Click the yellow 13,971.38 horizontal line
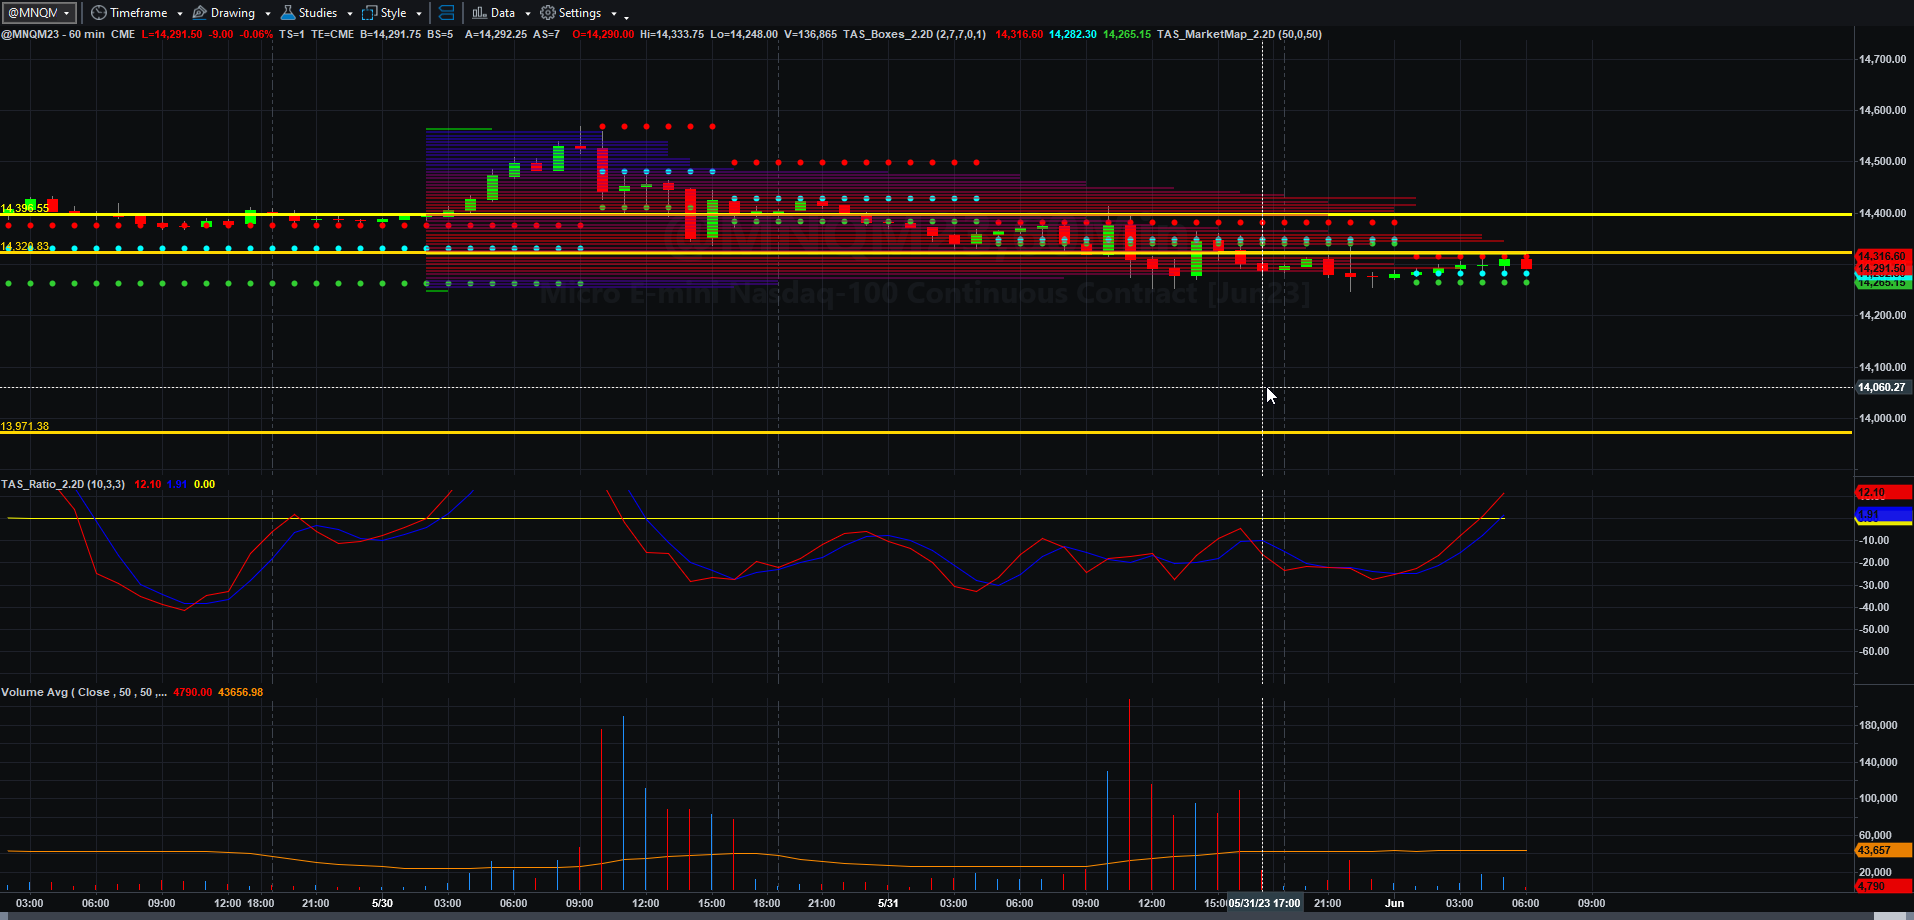Viewport: 1914px width, 920px height. (x=926, y=432)
